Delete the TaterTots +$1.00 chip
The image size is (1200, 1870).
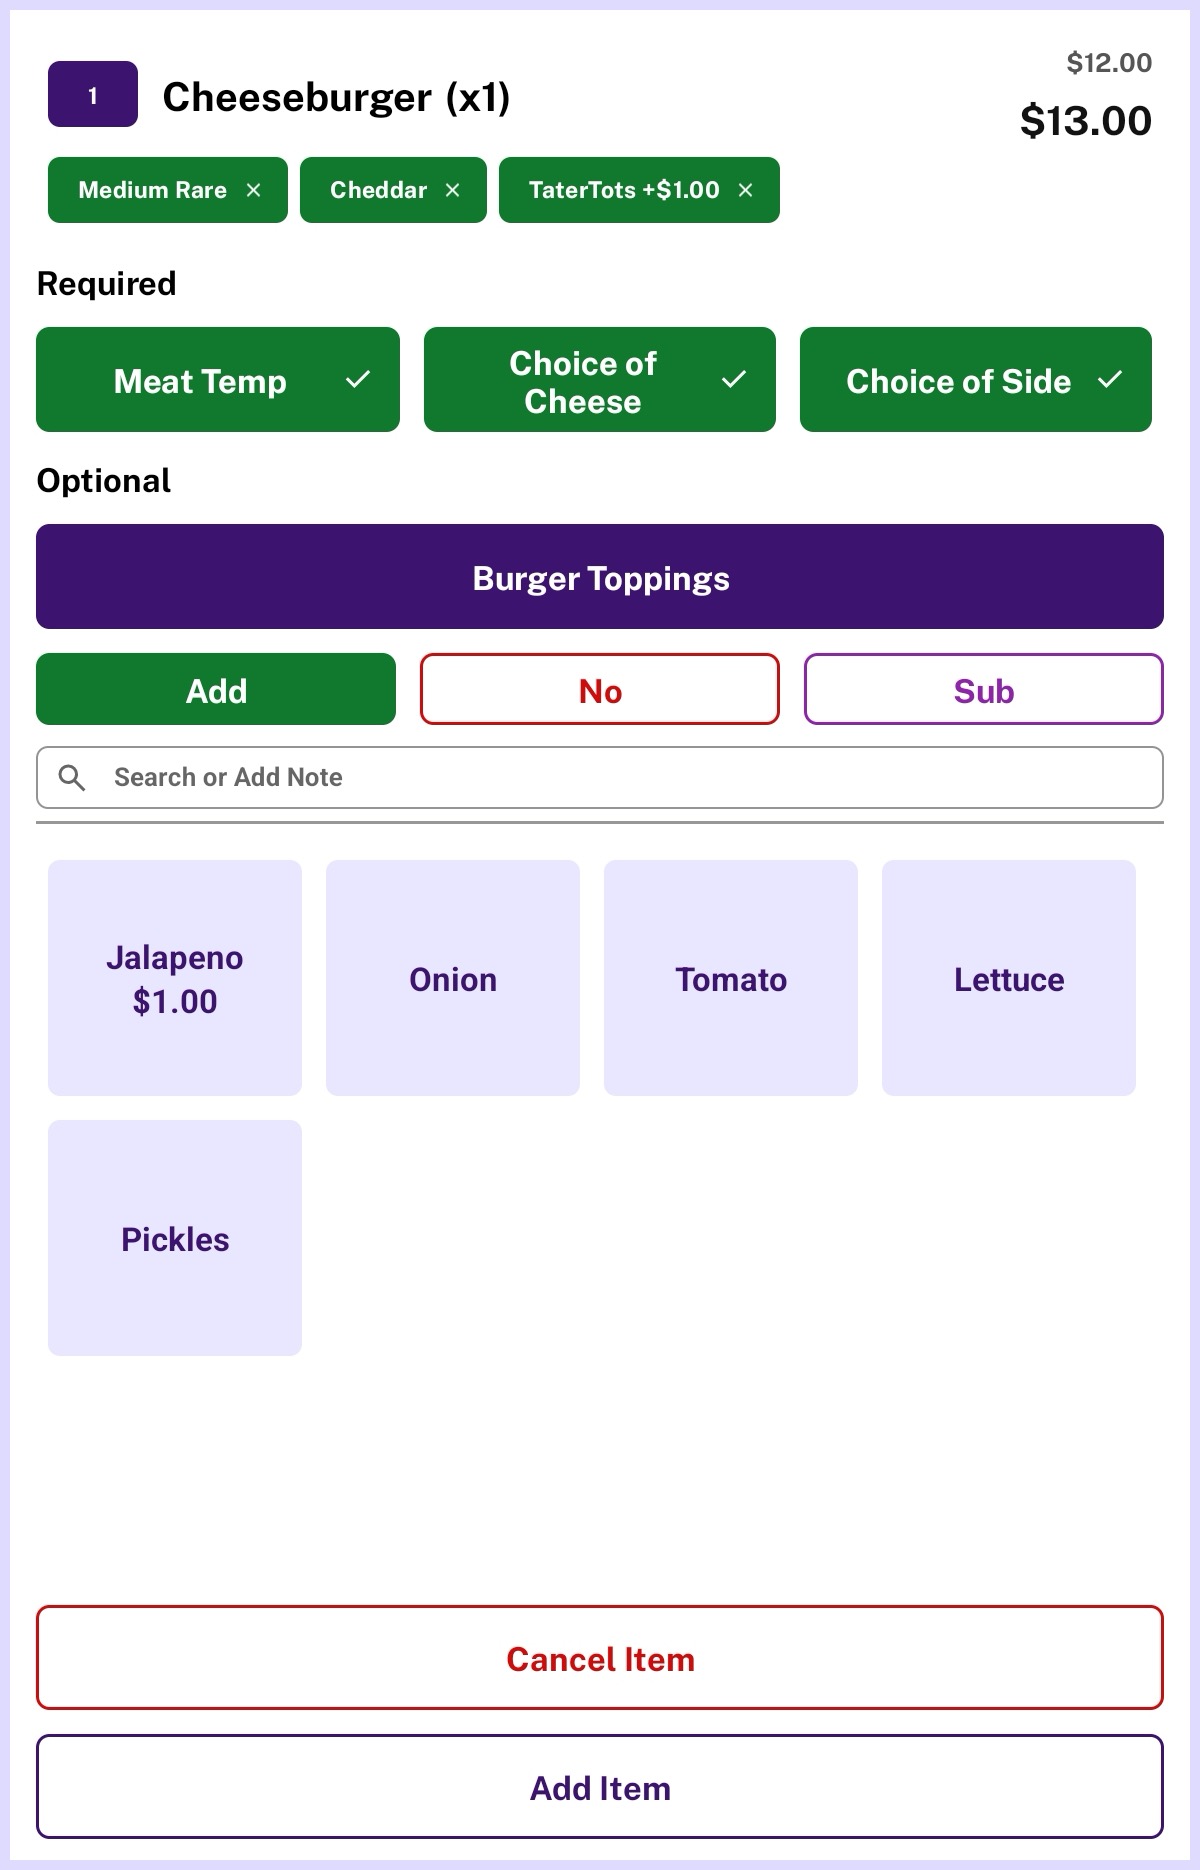click(745, 190)
